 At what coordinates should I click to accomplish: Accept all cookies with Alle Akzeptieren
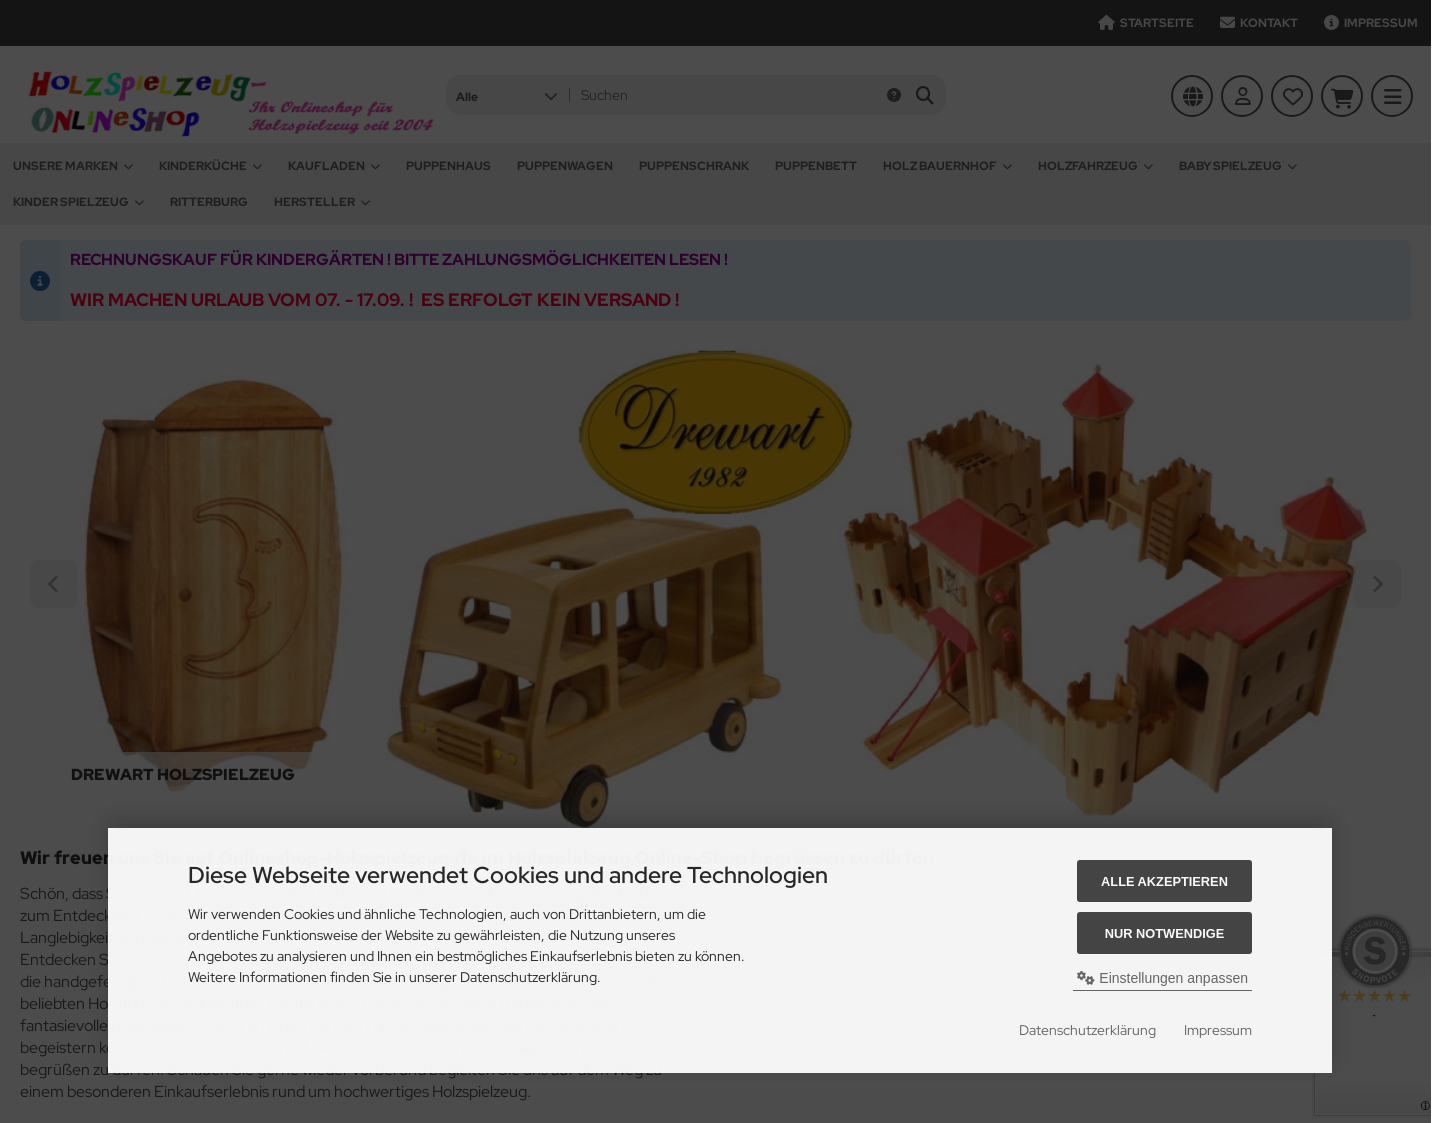1164,881
